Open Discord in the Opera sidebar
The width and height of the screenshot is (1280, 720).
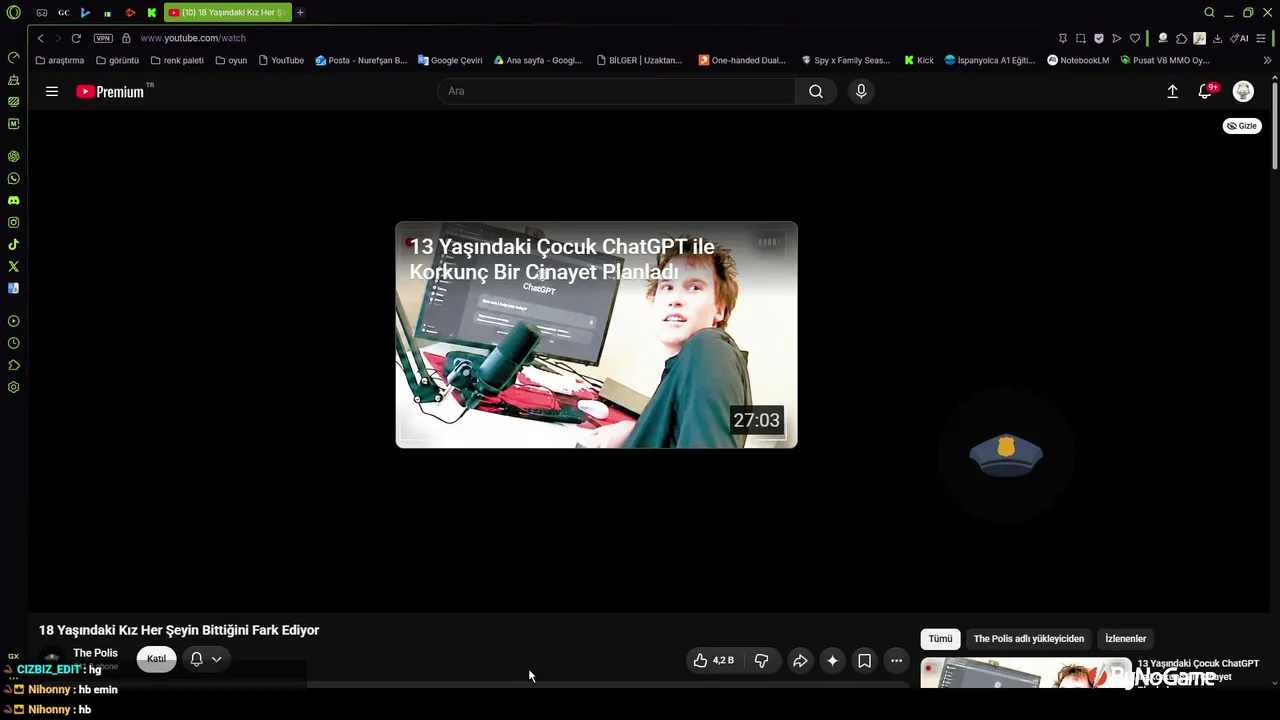14,201
